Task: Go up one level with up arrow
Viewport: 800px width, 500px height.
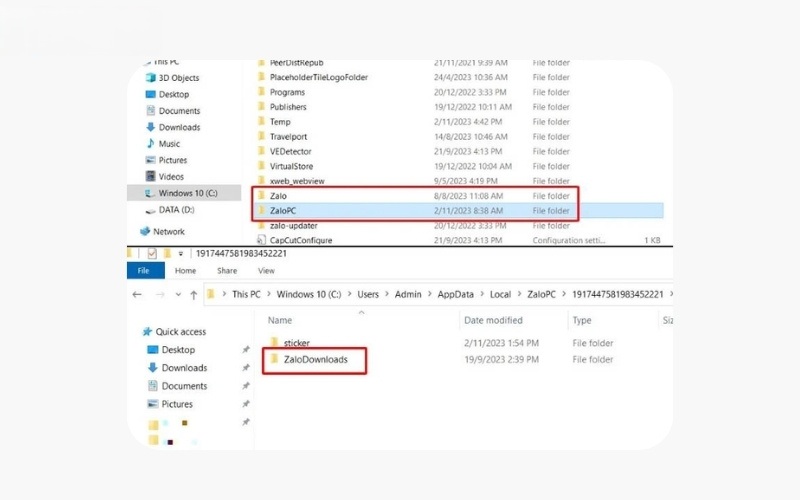Action: pos(194,294)
